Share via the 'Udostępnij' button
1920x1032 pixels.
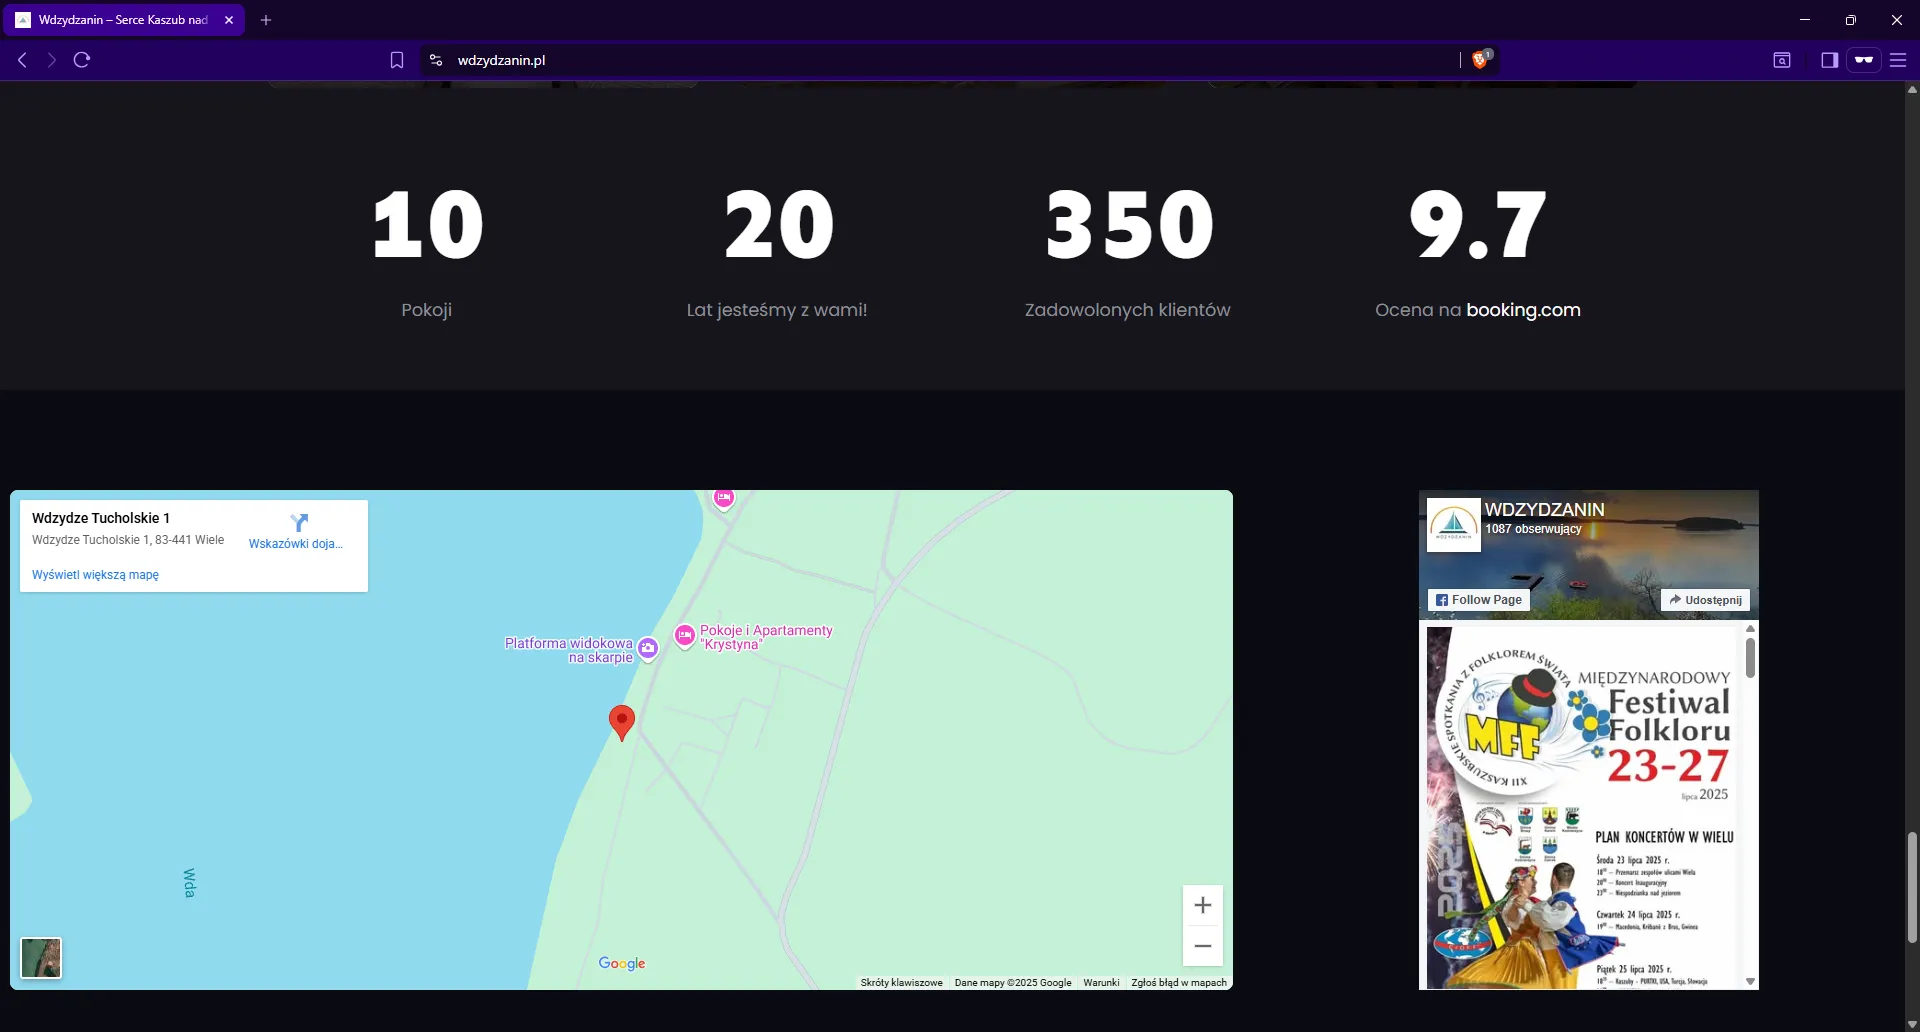pyautogui.click(x=1706, y=599)
